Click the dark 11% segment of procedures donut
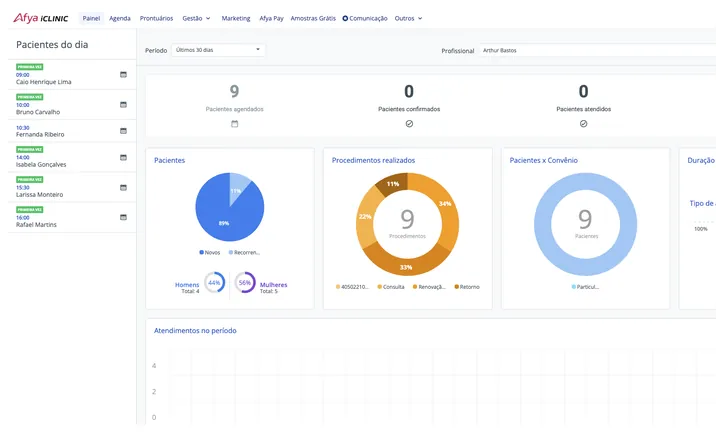Screen dimensions: 724x440 (x=392, y=183)
